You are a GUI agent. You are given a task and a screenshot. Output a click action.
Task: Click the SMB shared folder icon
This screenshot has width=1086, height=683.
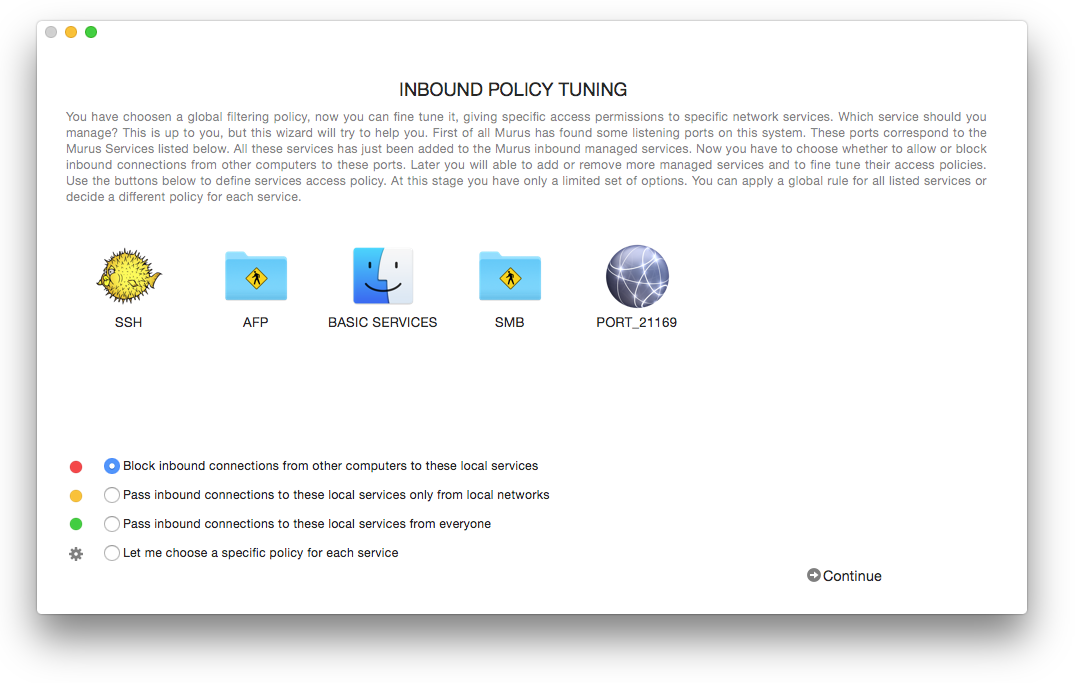[509, 277]
